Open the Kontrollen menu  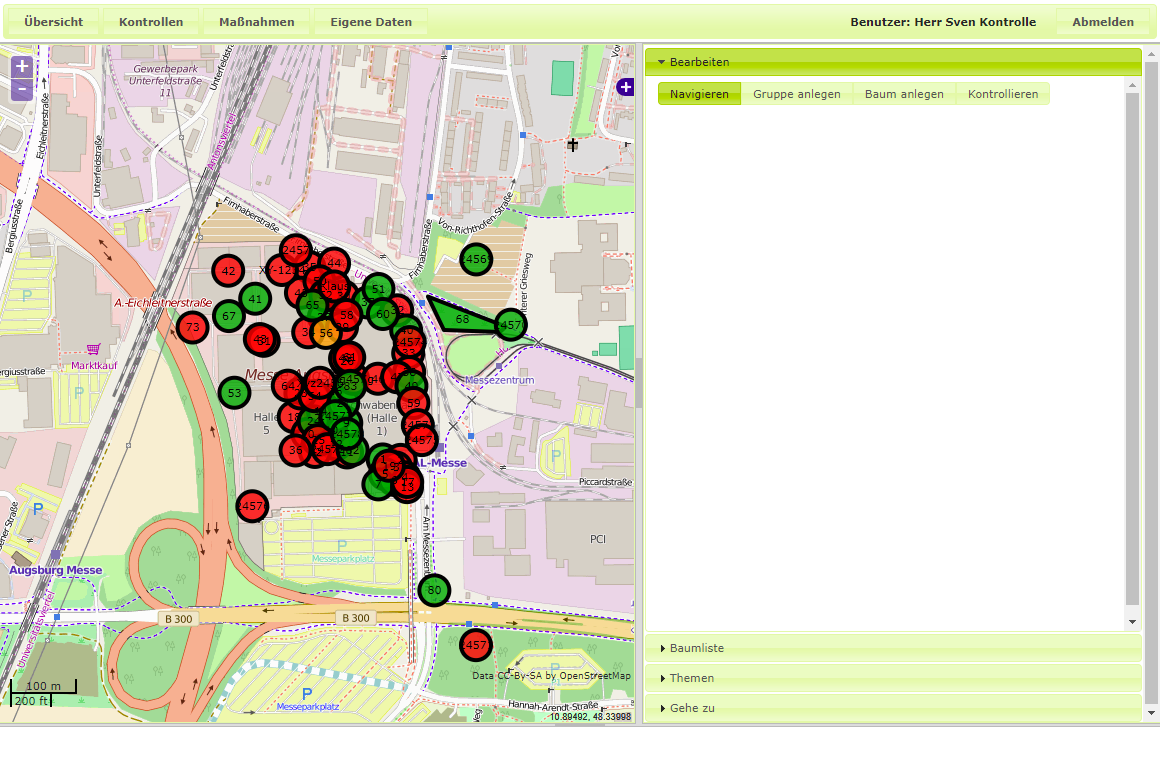coord(150,22)
